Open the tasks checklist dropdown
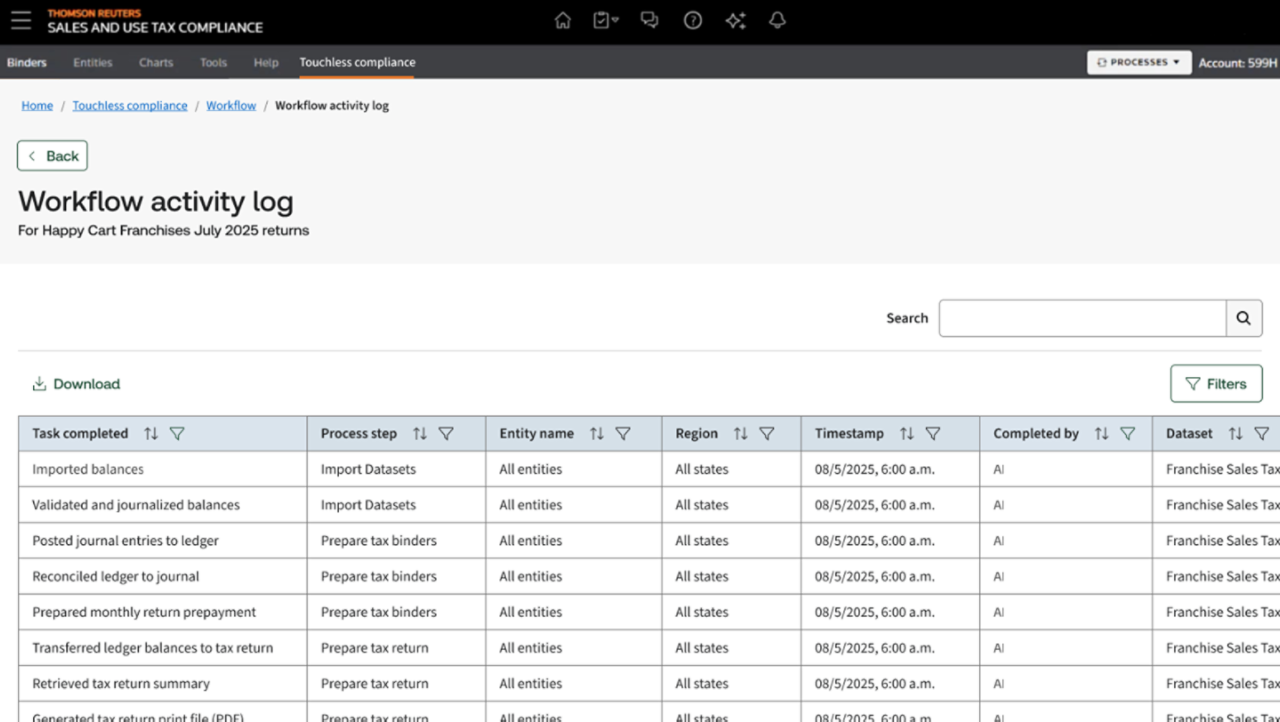This screenshot has height=722, width=1280. (x=605, y=21)
